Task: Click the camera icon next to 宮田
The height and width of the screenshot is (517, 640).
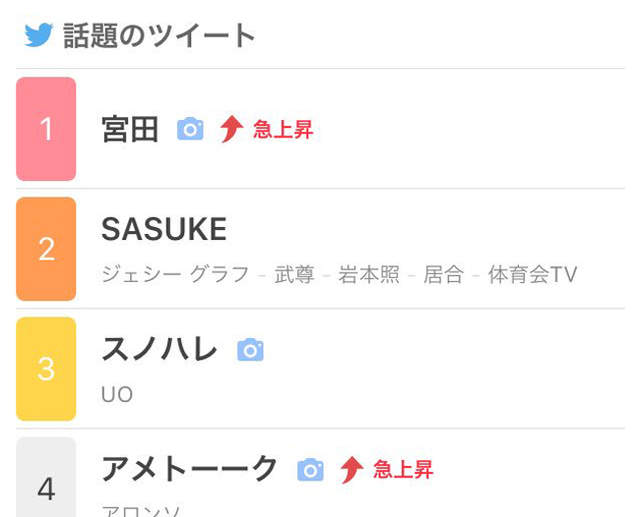Action: (x=190, y=129)
